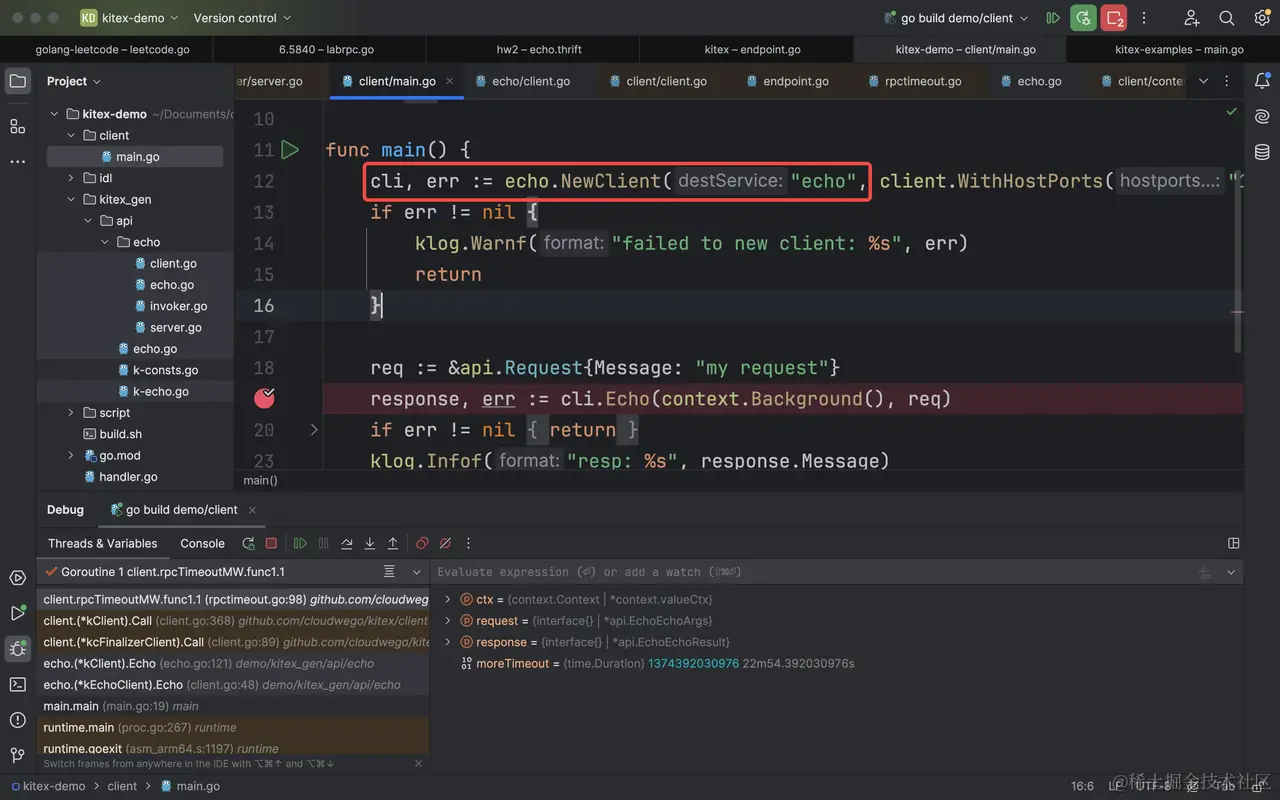Stop the debug session with the red square
Screen dimensions: 1280x800
[x=271, y=543]
